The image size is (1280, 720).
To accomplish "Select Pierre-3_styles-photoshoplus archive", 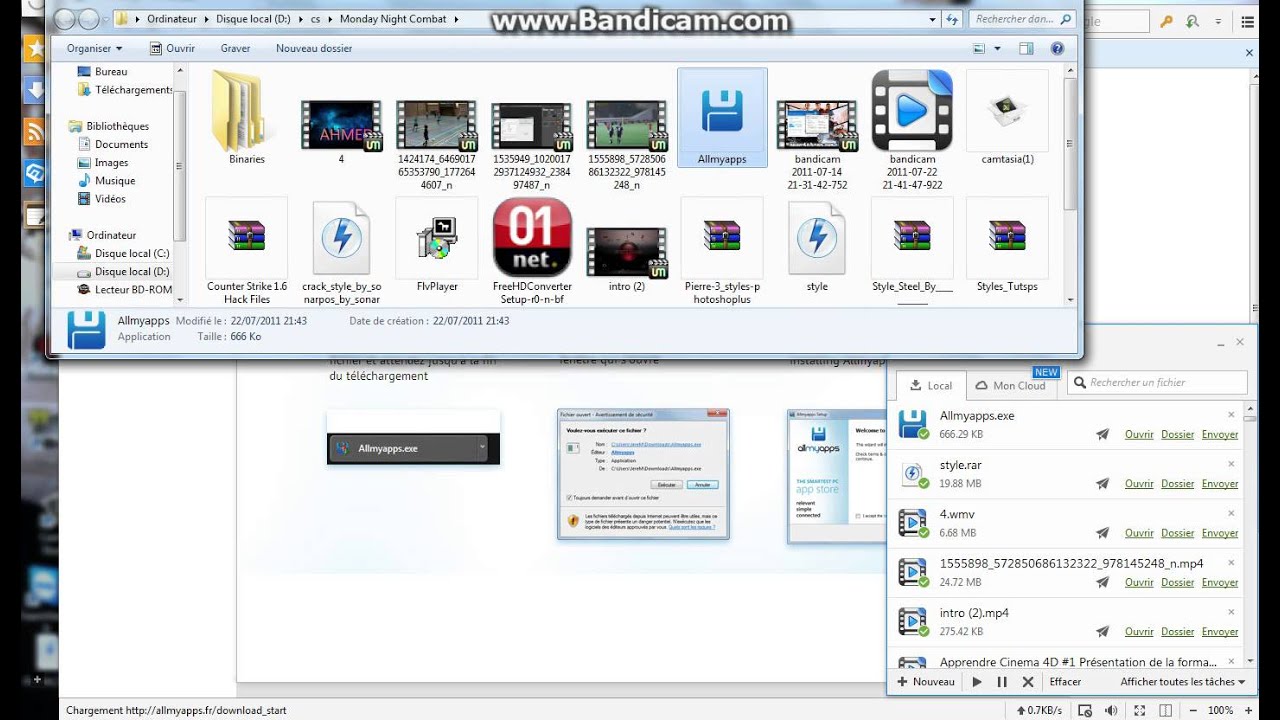I will 722,251.
